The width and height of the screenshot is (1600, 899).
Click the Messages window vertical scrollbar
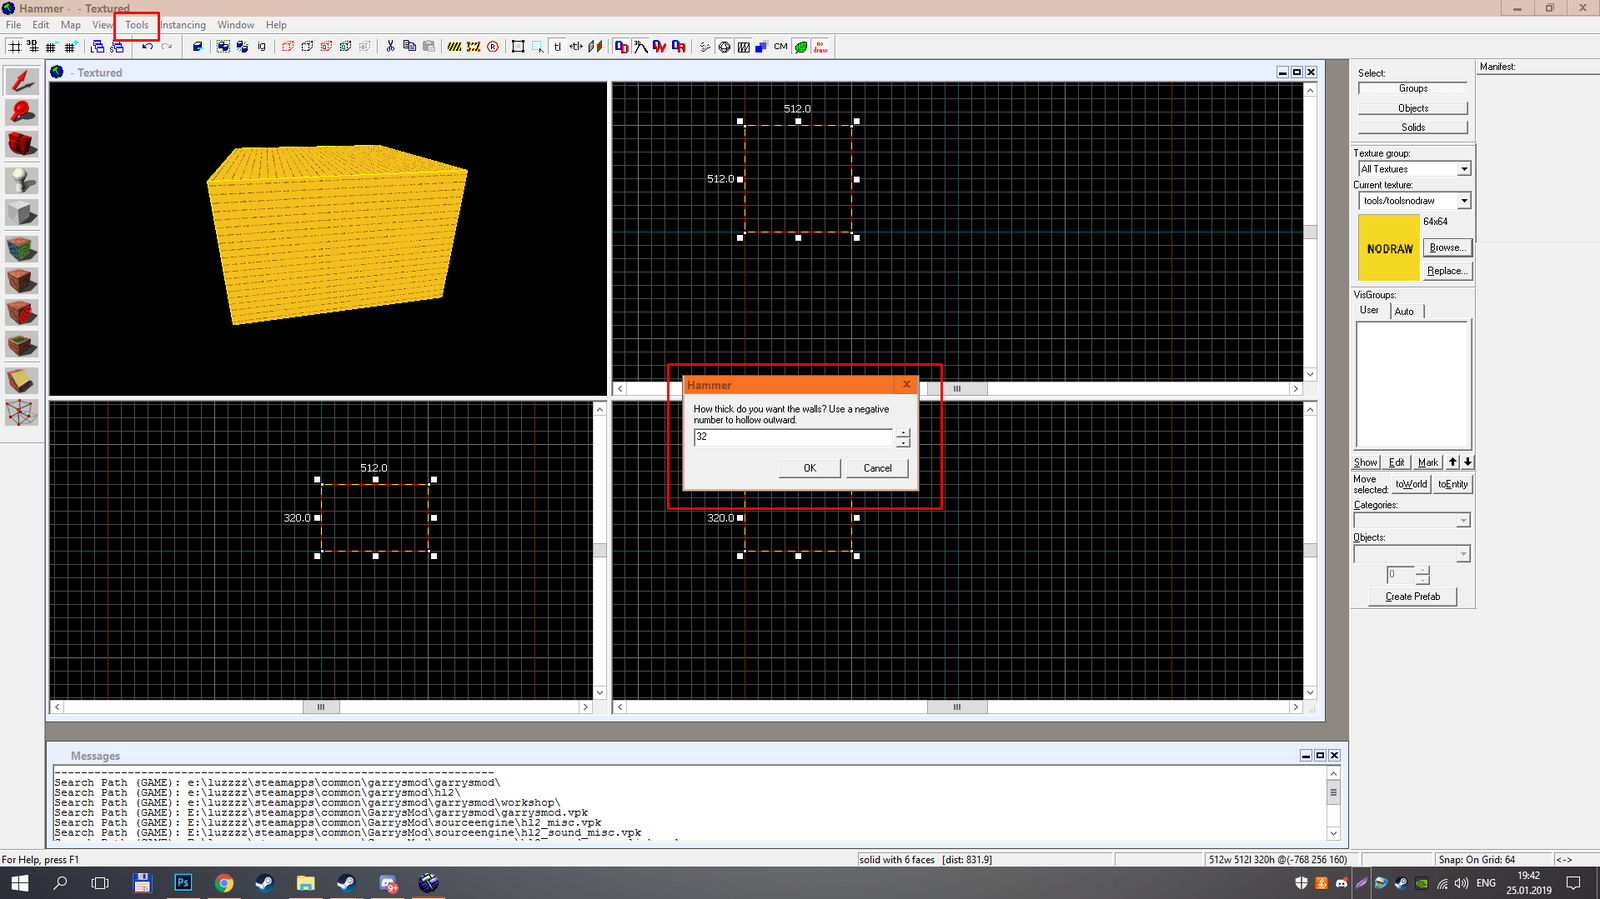click(1333, 802)
